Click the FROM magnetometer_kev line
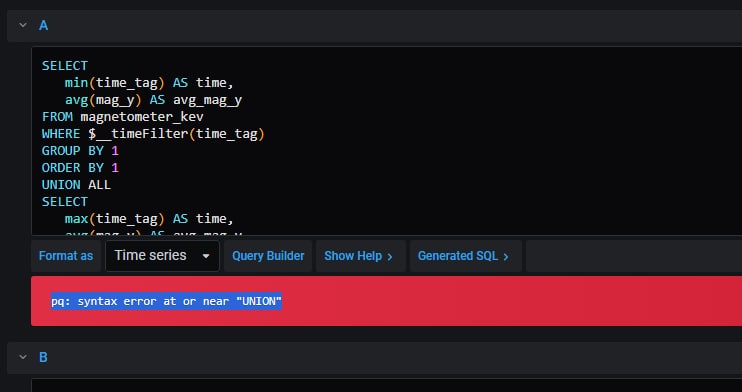The image size is (742, 392). tap(123, 116)
